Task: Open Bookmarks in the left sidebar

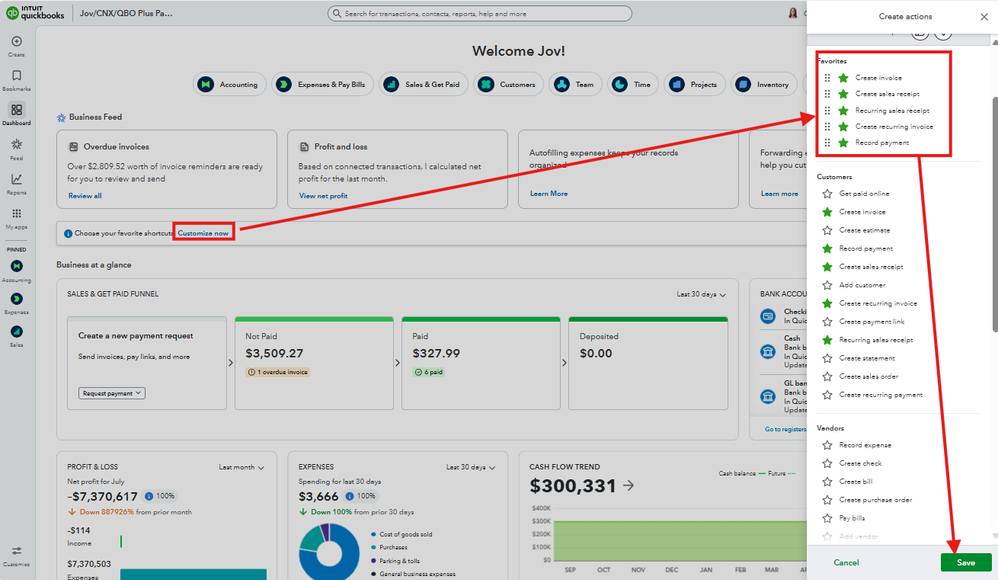Action: pyautogui.click(x=17, y=80)
